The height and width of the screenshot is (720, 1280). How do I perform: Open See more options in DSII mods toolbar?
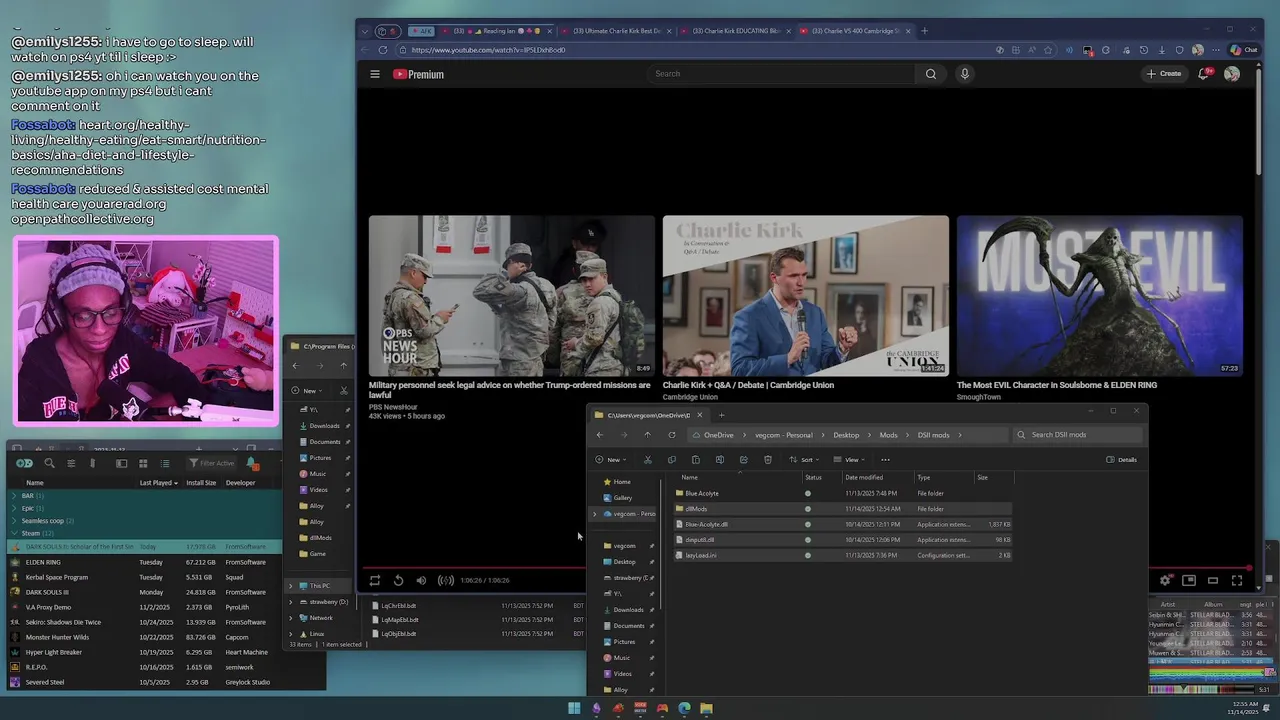pyautogui.click(x=885, y=460)
